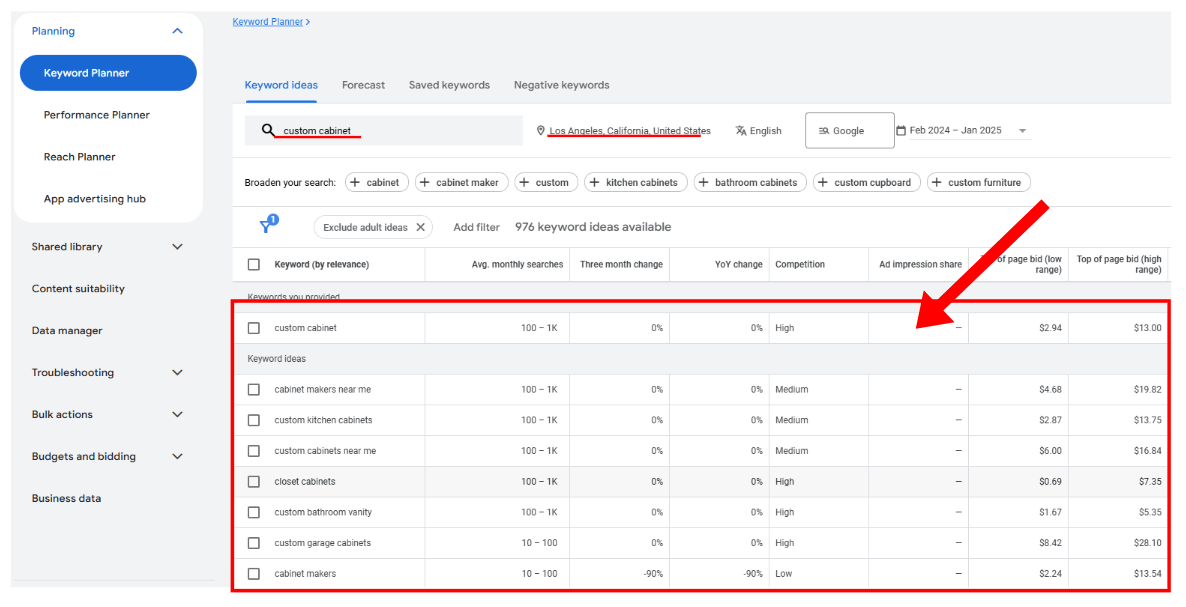
Task: Open the Negative keywords tab
Action: 561,85
